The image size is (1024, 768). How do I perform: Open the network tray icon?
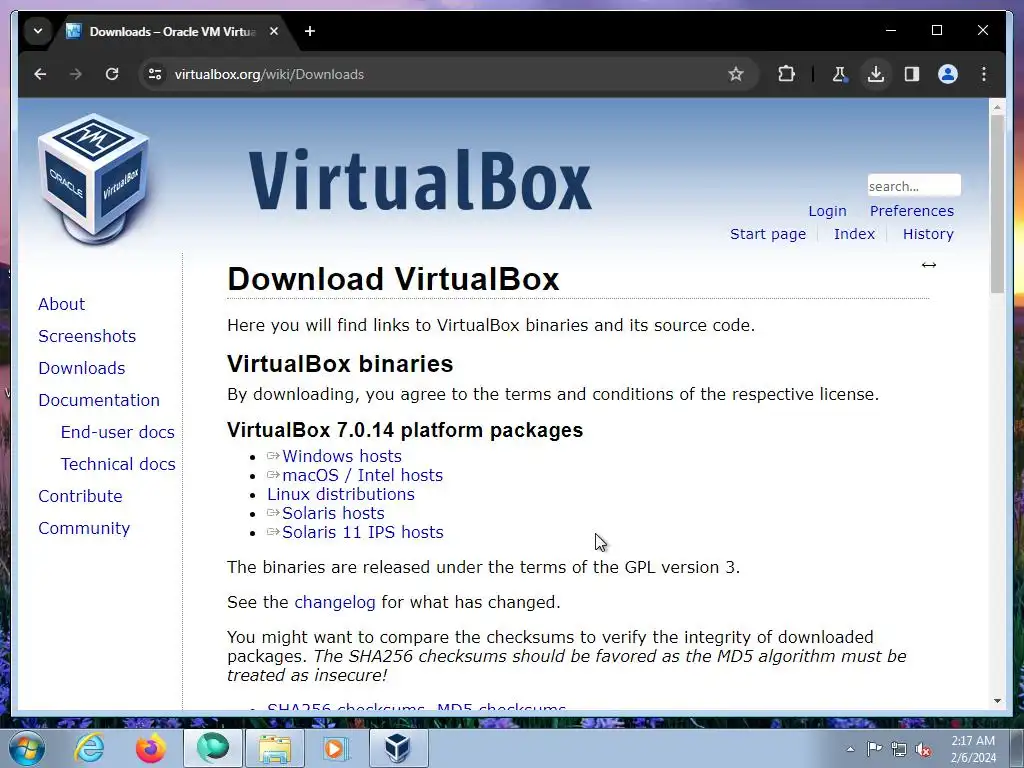pos(899,749)
